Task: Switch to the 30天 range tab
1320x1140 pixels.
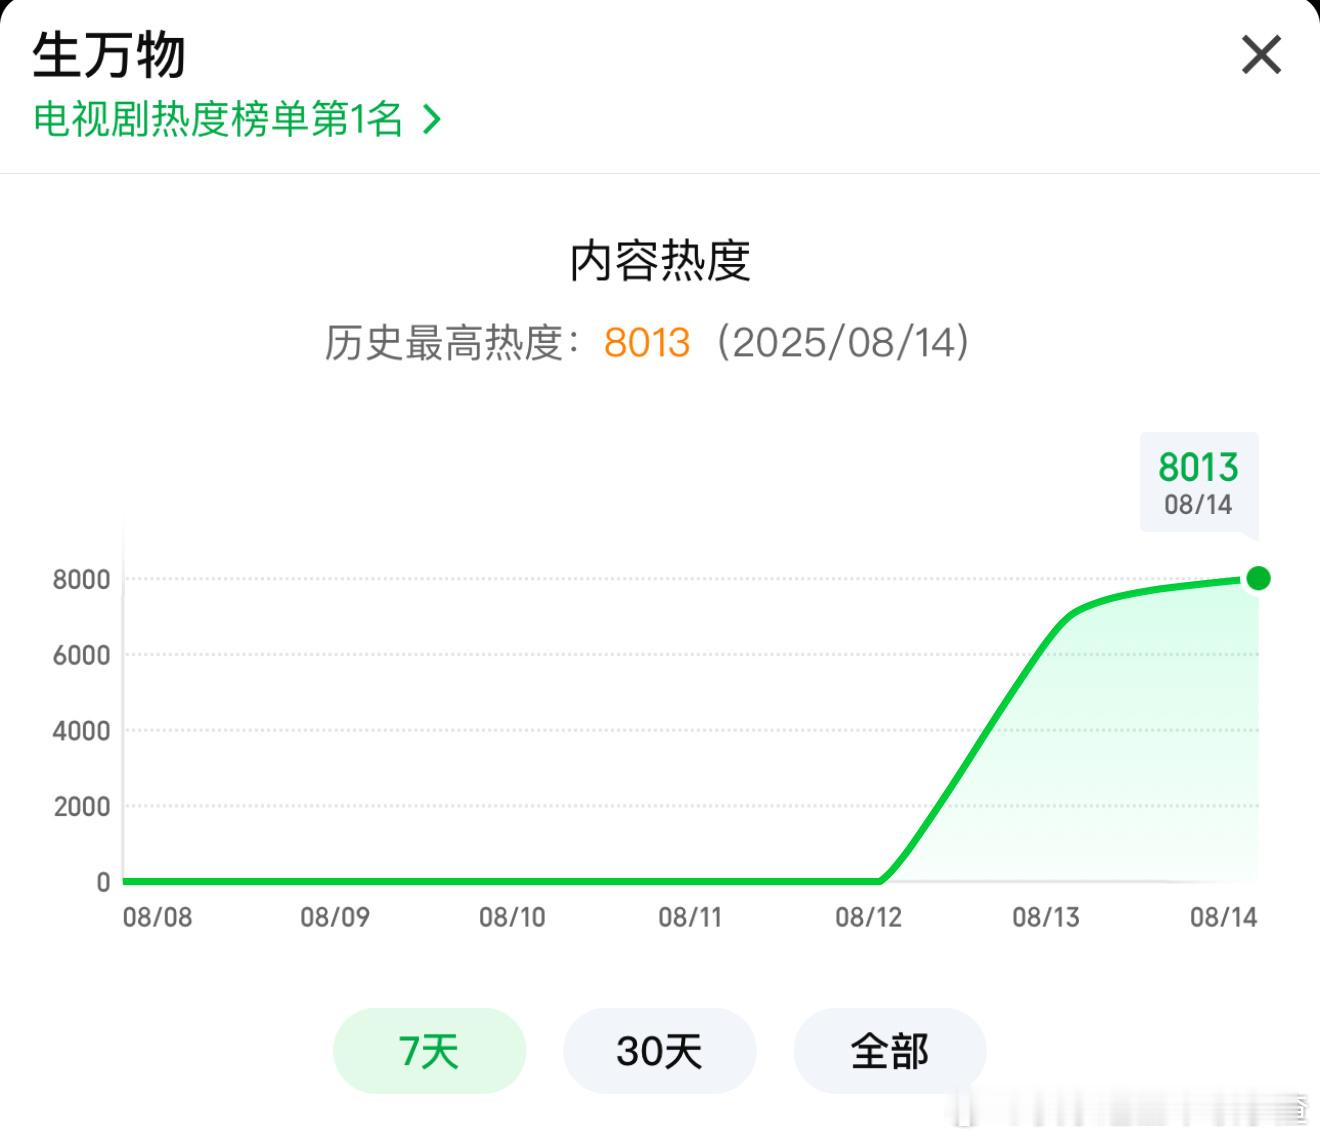Action: coord(660,1051)
